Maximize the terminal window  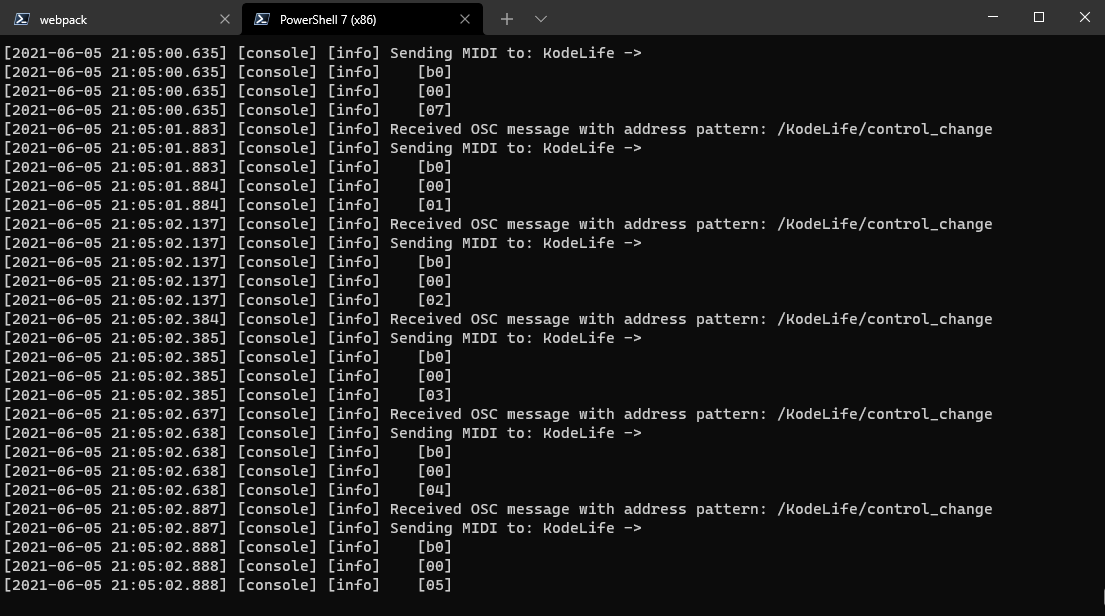click(x=1039, y=17)
